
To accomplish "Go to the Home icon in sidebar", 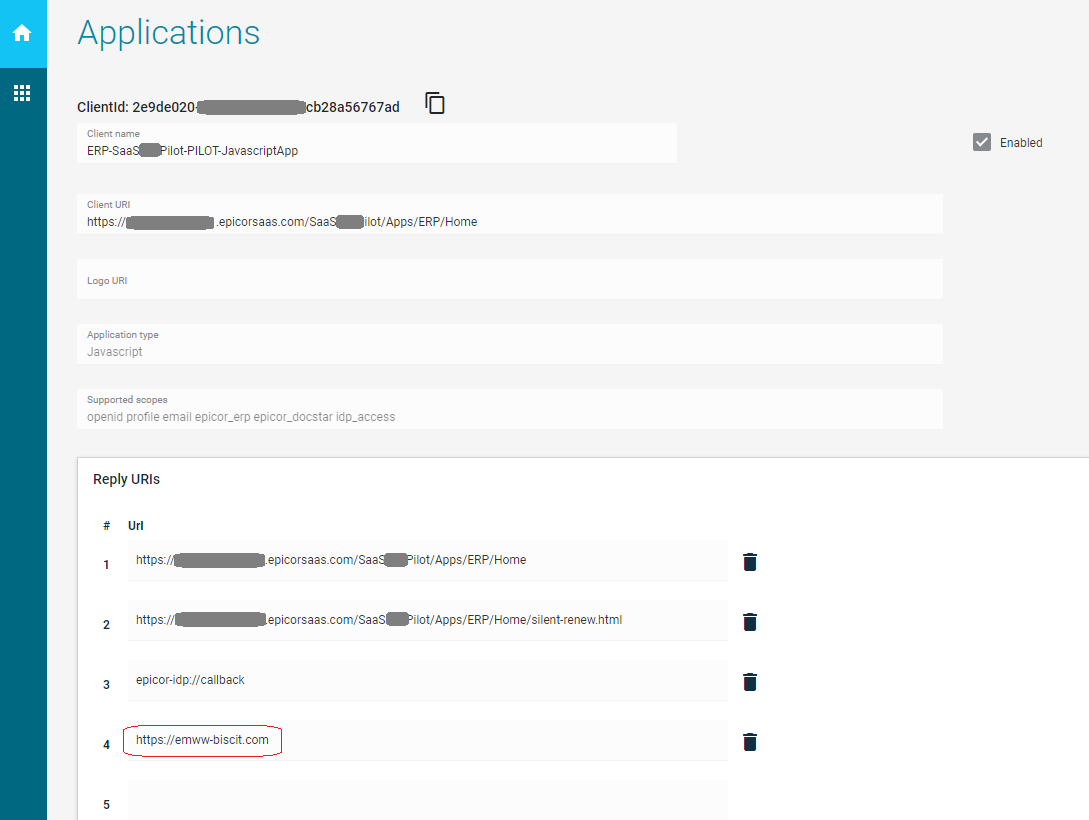I will (22, 33).
